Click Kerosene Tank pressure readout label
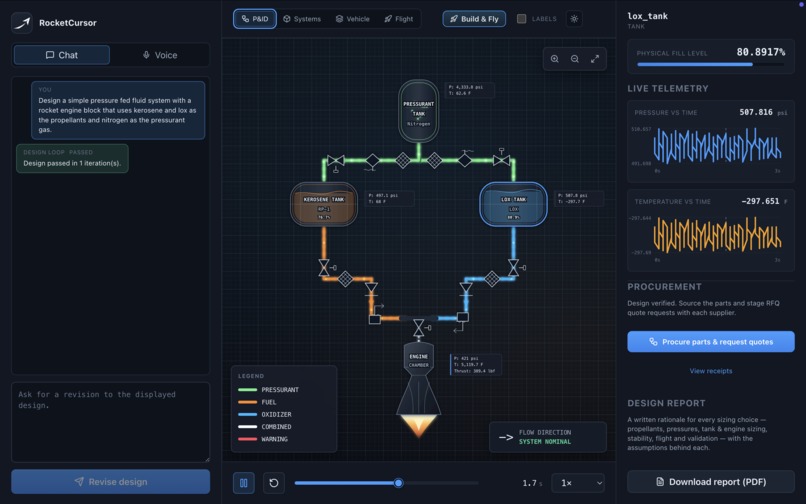This screenshot has width=806, height=504. (391, 199)
